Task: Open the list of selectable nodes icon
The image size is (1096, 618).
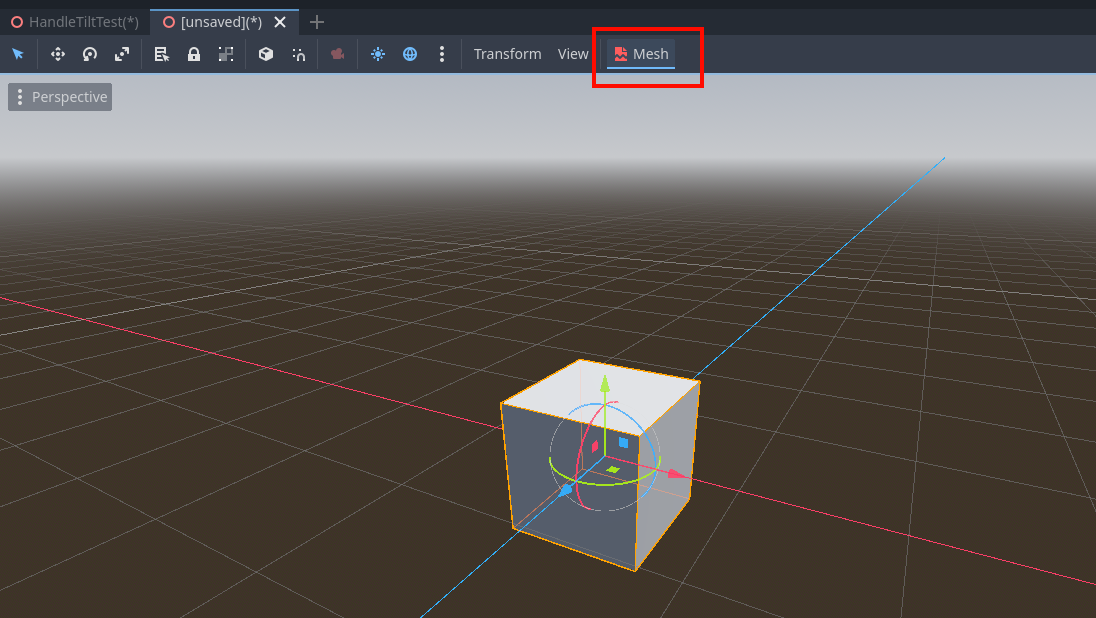Action: pyautogui.click(x=161, y=54)
